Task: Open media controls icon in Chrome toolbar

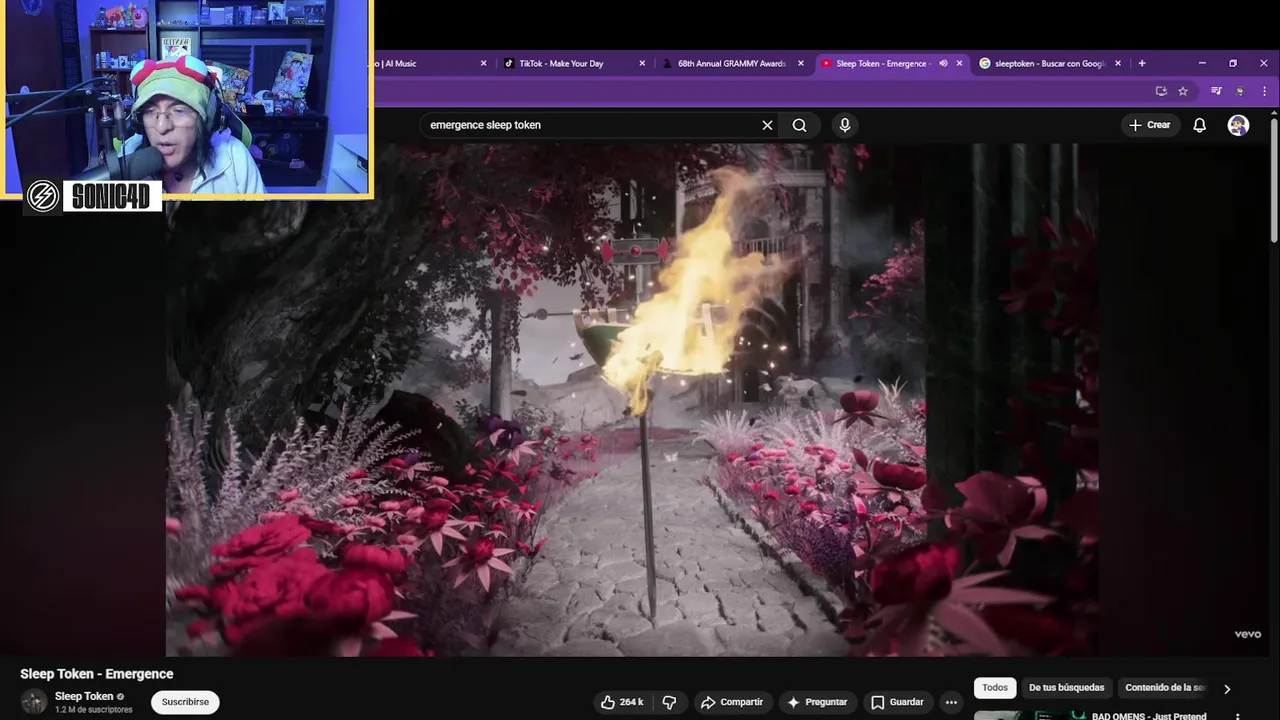Action: click(1216, 91)
